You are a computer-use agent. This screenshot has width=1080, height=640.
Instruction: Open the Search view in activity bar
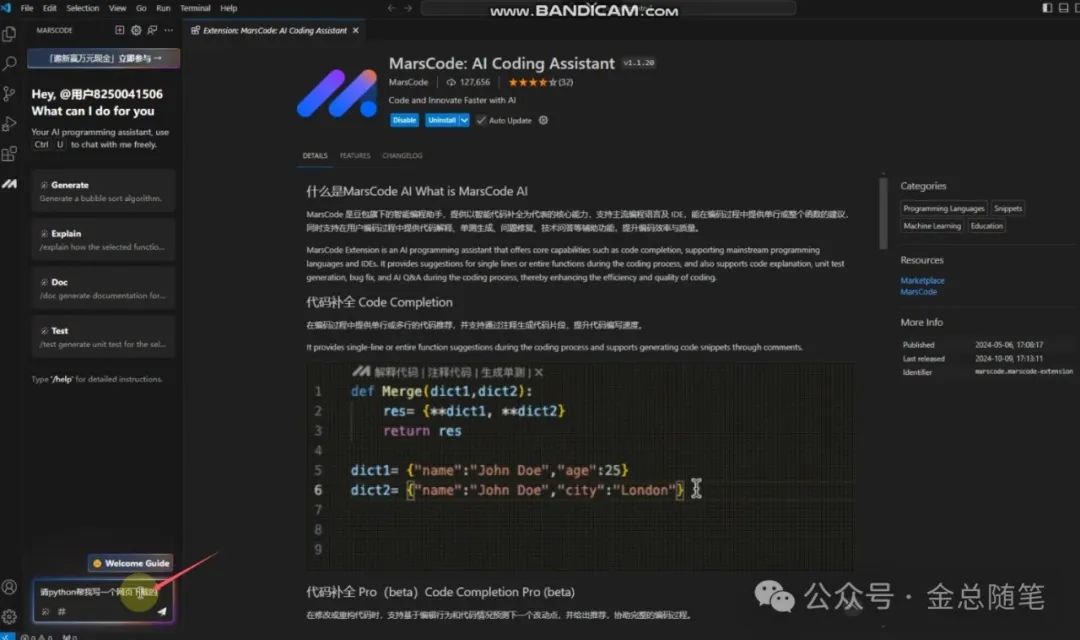tap(10, 63)
